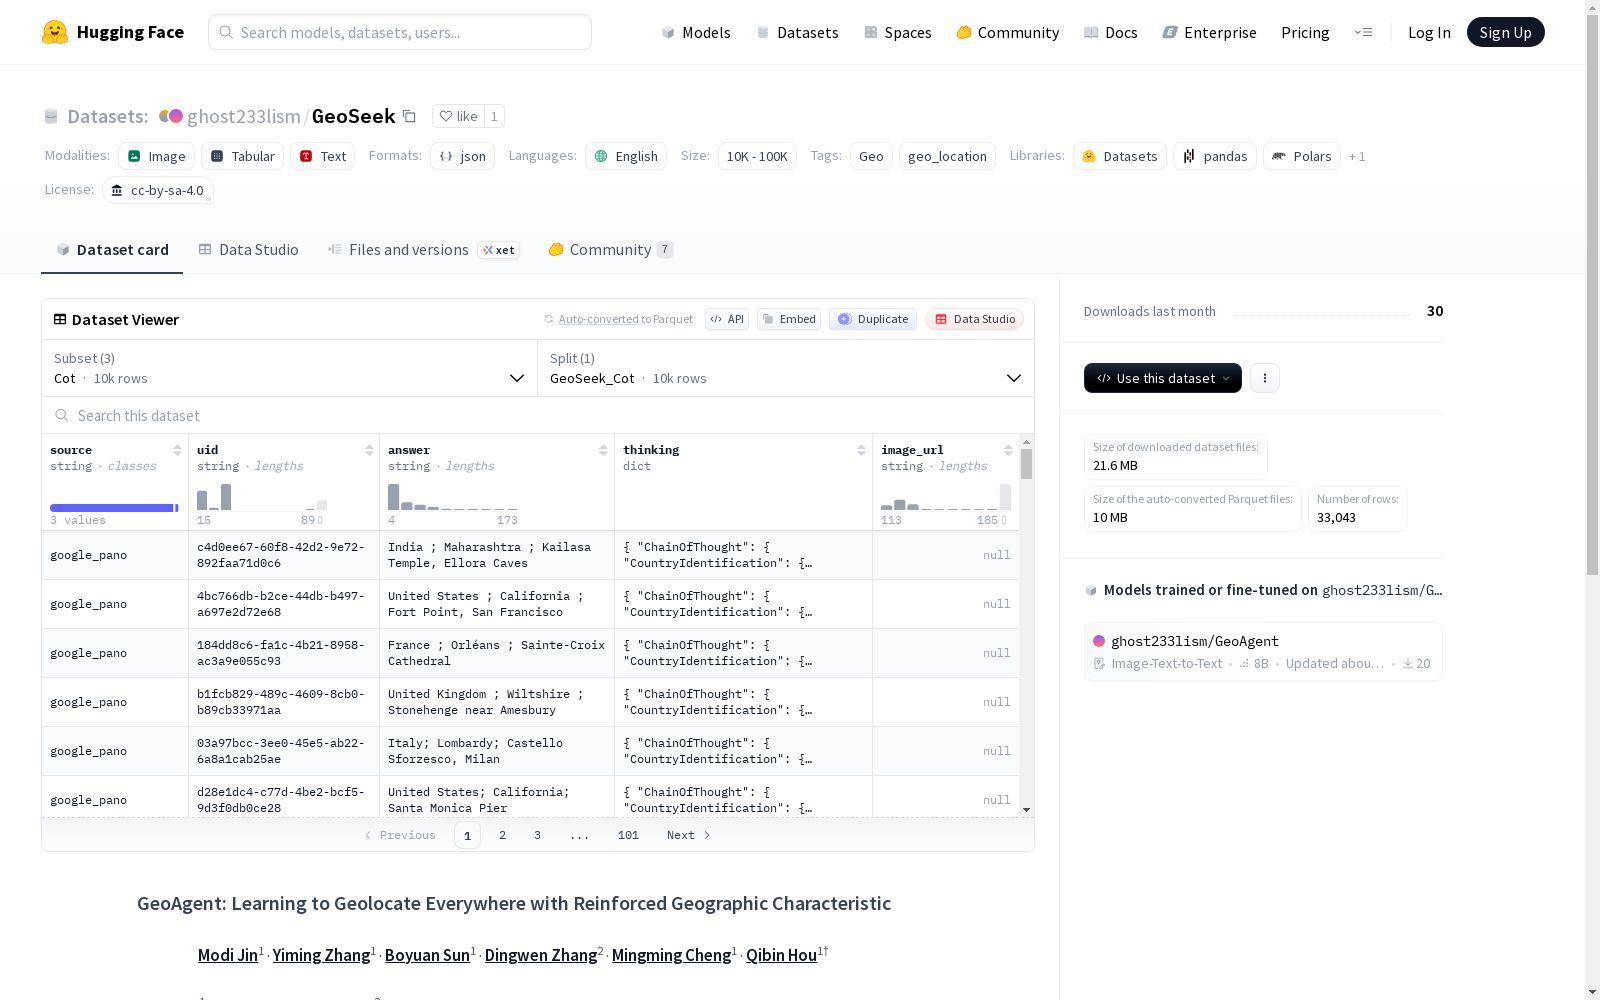Select the English language tag
This screenshot has width=1600, height=1000.
[626, 156]
